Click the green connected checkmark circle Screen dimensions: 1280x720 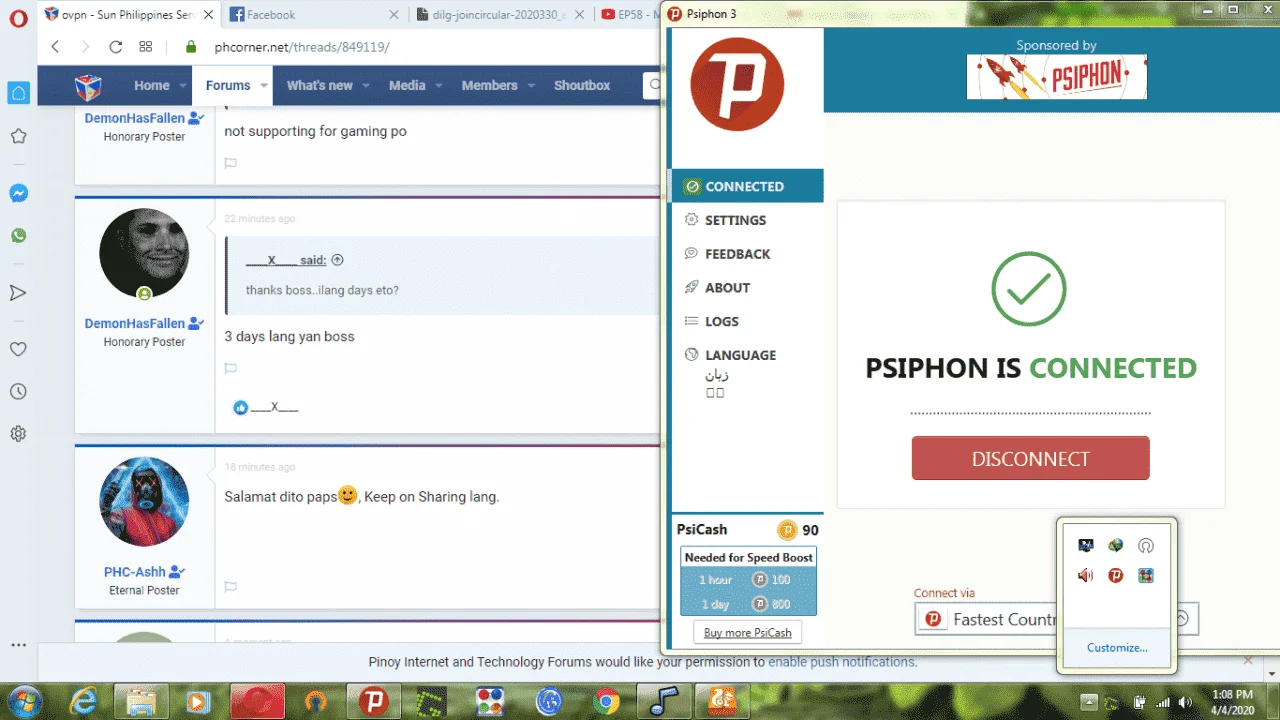click(x=1029, y=288)
